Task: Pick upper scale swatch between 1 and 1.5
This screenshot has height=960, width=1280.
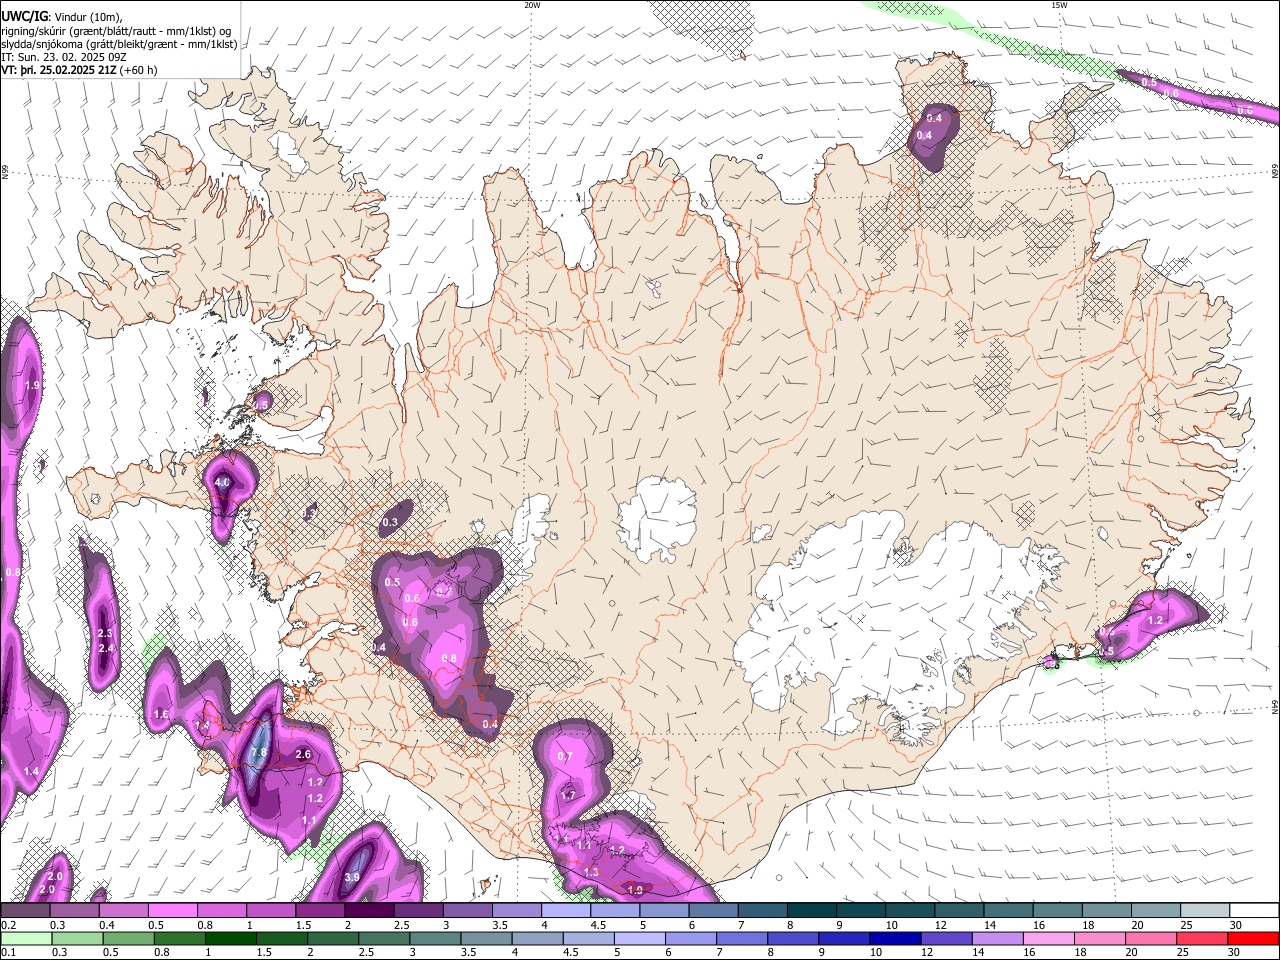Action: coord(271,910)
